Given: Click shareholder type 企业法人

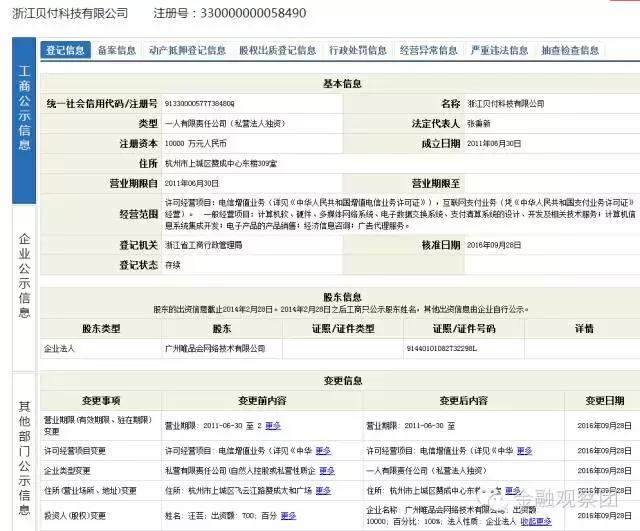Looking at the screenshot, I should pyautogui.click(x=59, y=349).
